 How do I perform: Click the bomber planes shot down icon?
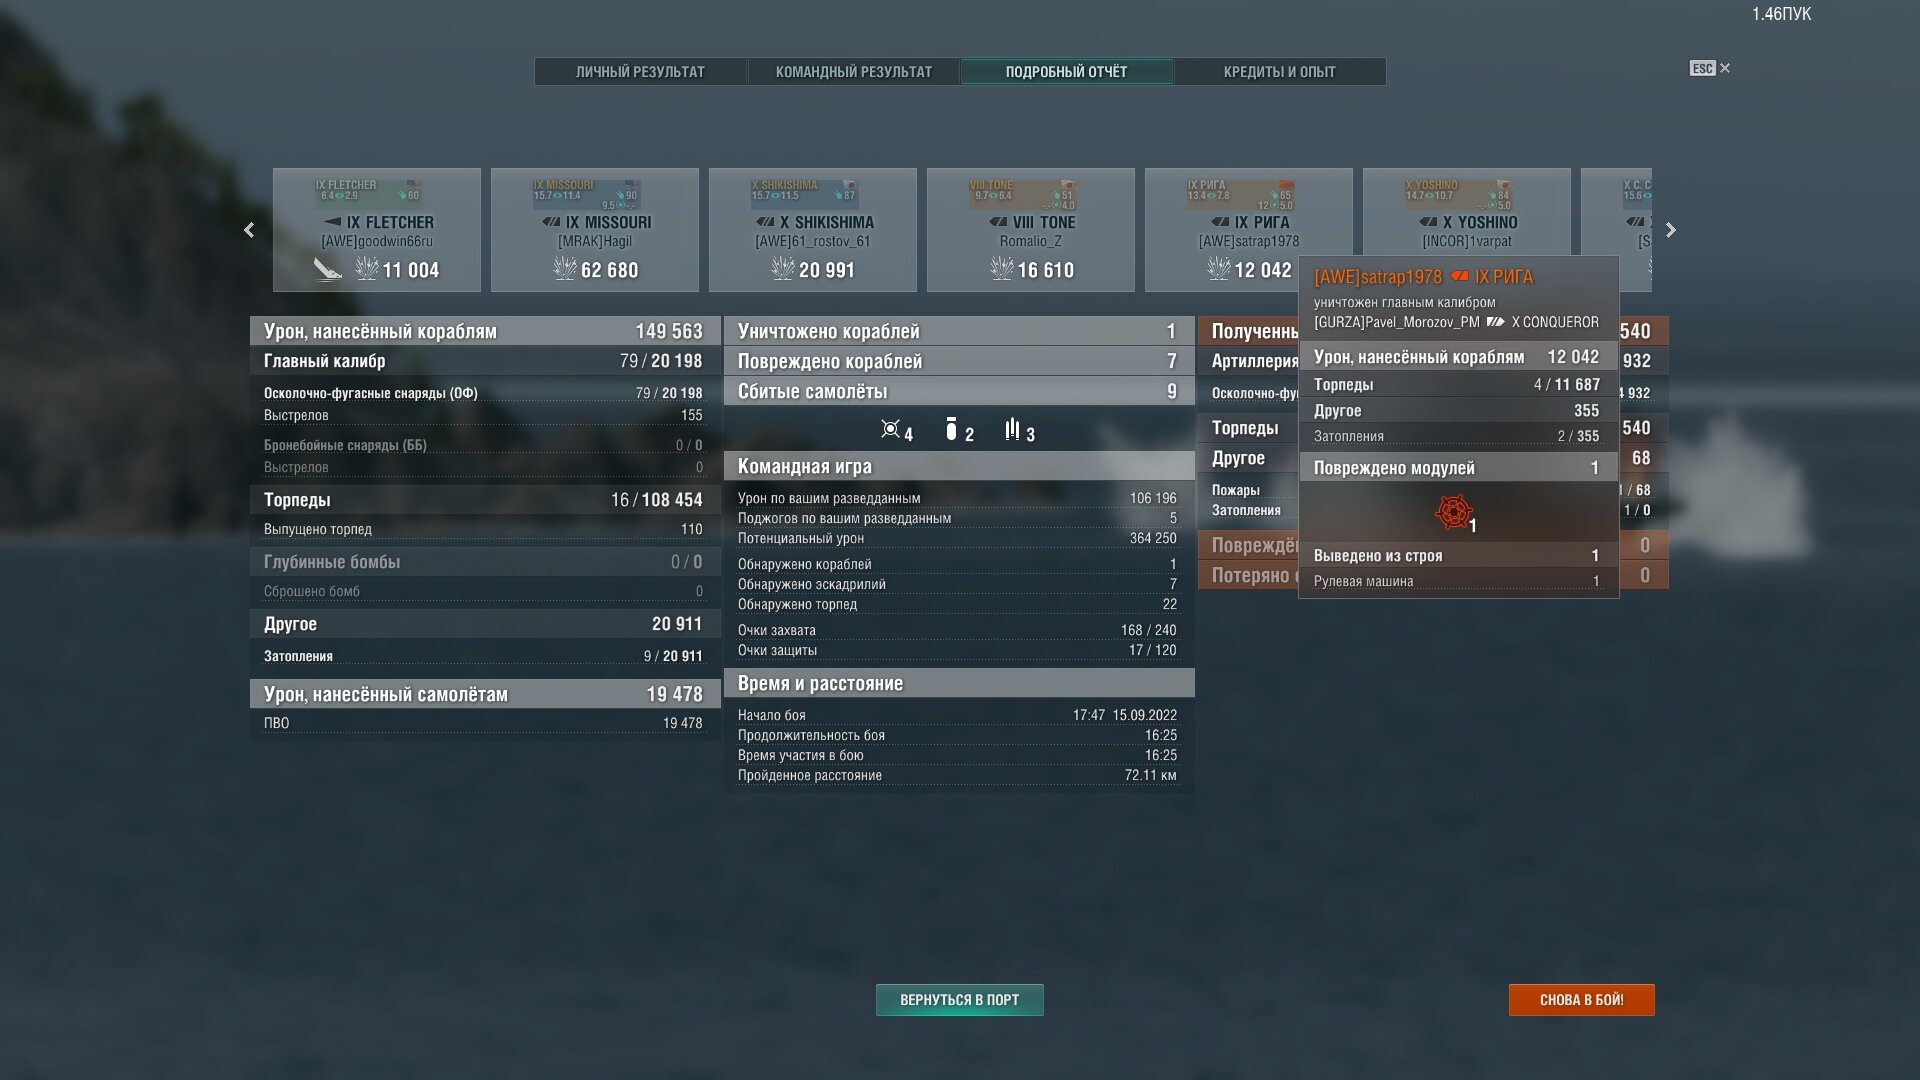pyautogui.click(x=951, y=430)
